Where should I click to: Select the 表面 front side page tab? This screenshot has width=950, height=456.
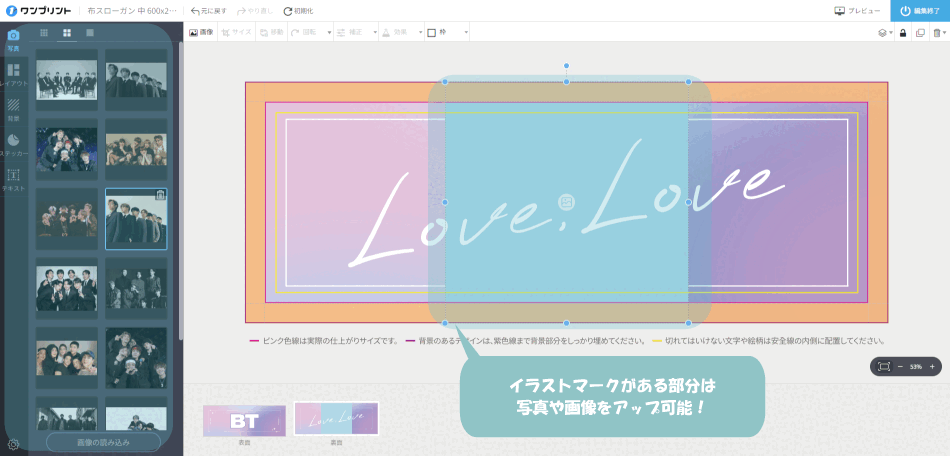point(244,421)
